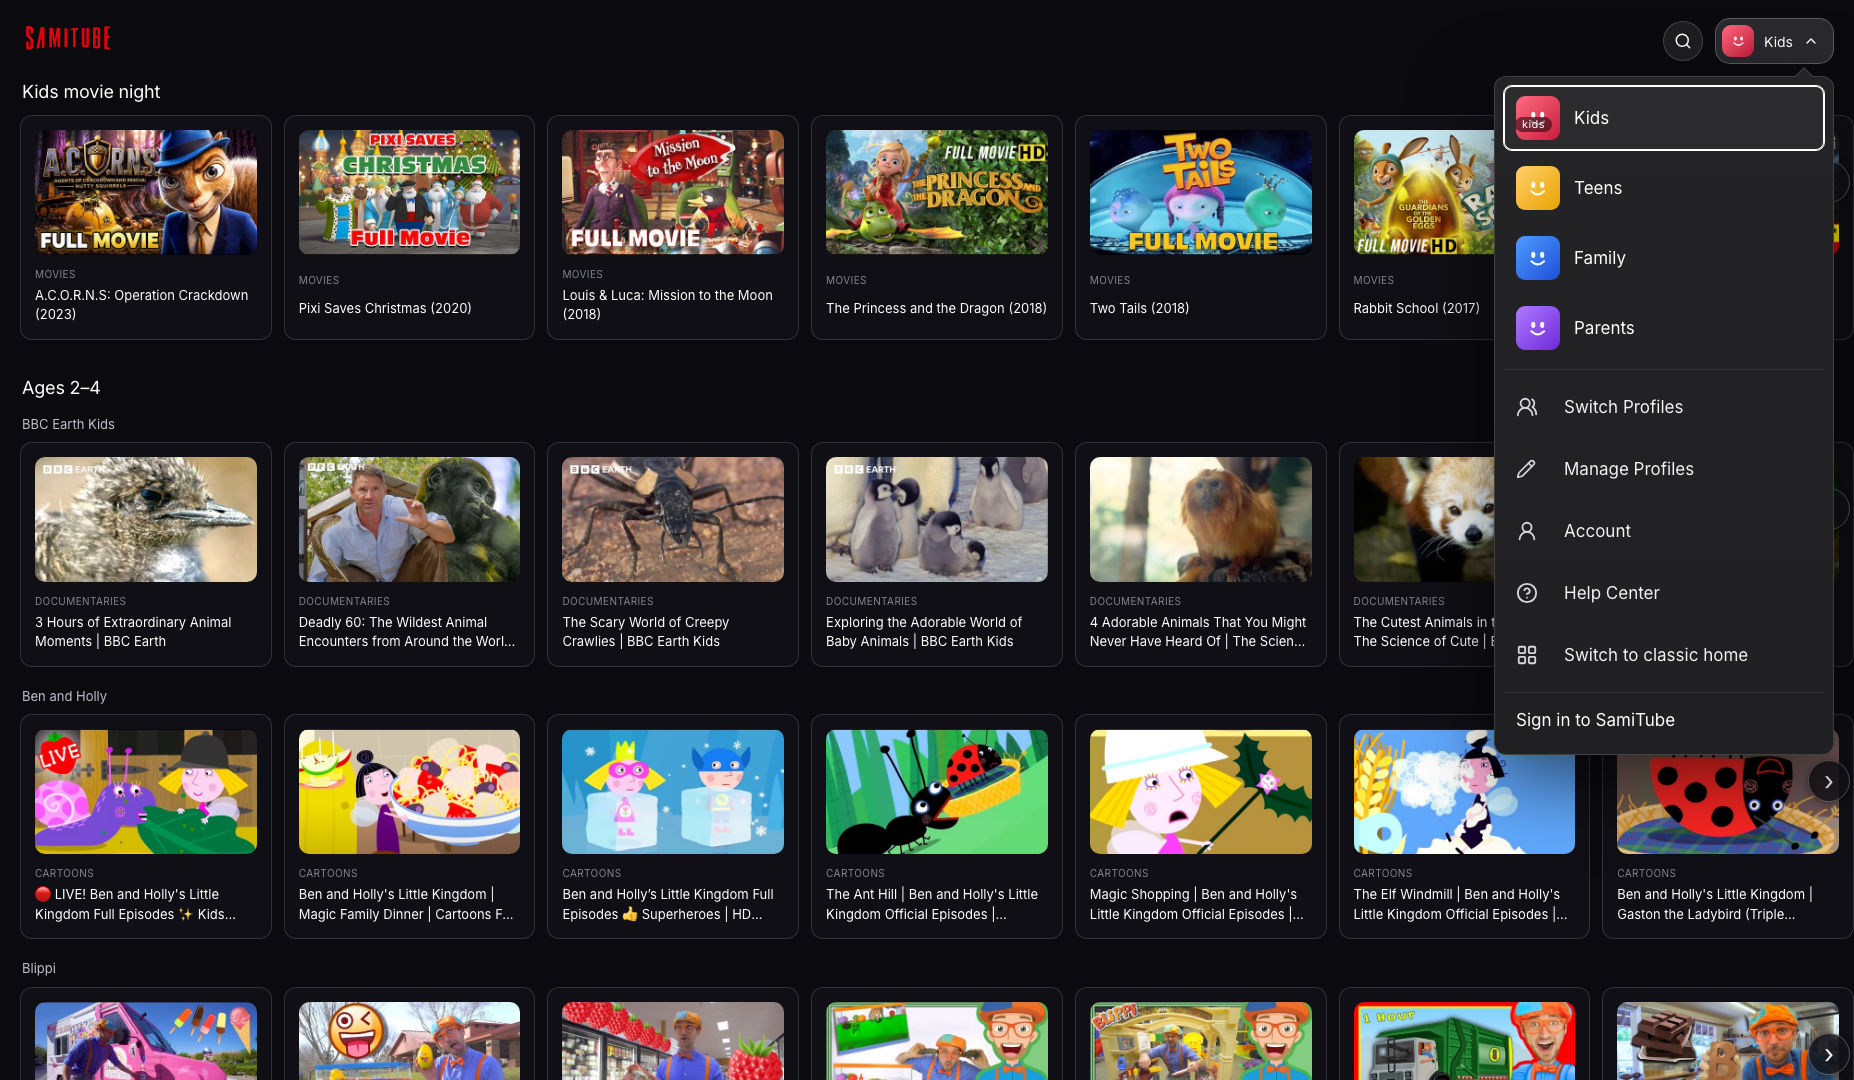Image resolution: width=1854 pixels, height=1080 pixels.
Task: Switch to the Parents profile
Action: click(x=1664, y=328)
